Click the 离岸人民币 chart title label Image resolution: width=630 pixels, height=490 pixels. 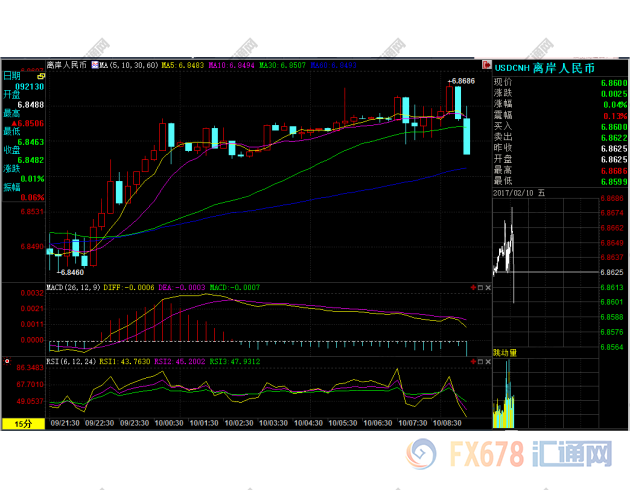pyautogui.click(x=67, y=65)
